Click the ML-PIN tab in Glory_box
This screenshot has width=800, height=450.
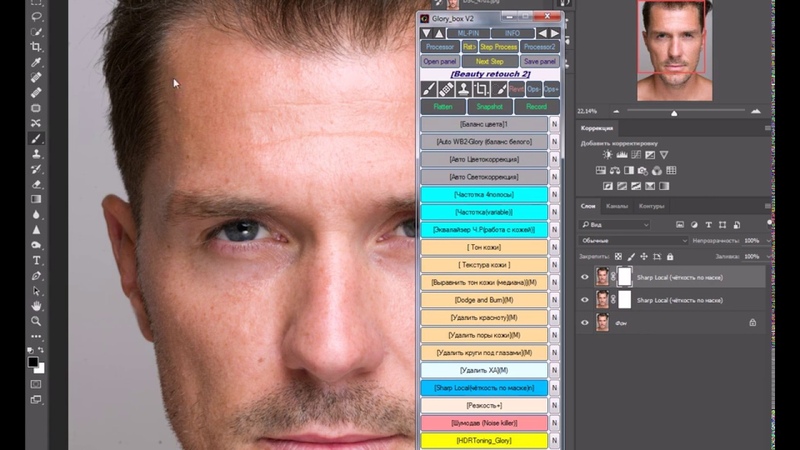pyautogui.click(x=468, y=33)
